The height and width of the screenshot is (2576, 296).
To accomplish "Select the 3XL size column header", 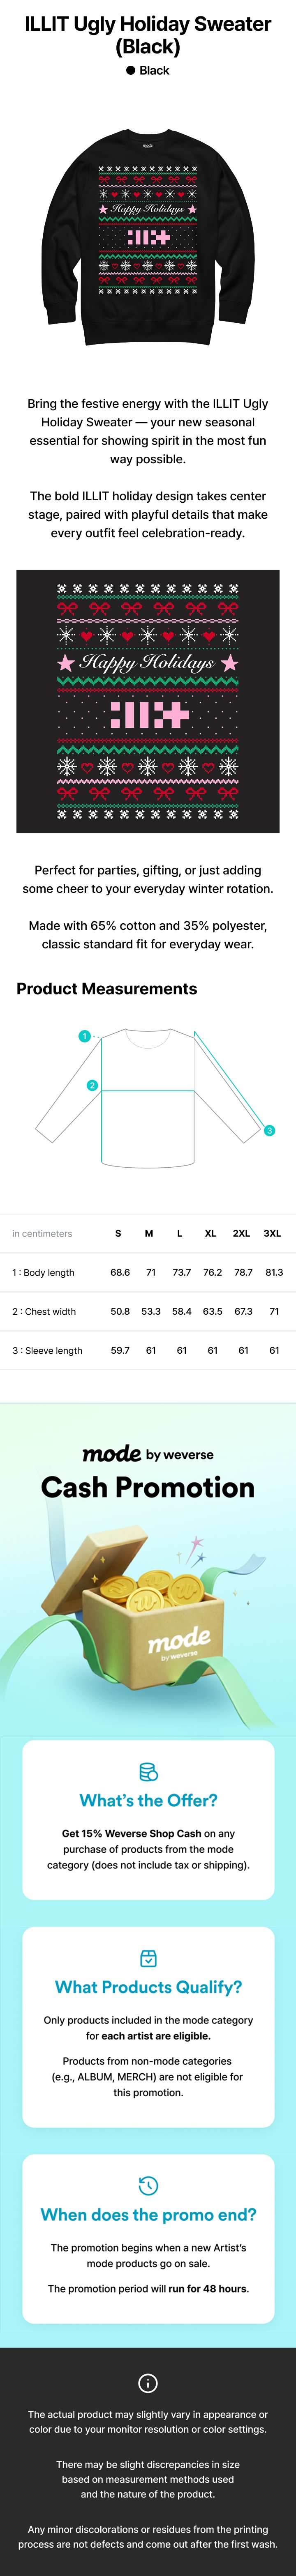I will (272, 1233).
